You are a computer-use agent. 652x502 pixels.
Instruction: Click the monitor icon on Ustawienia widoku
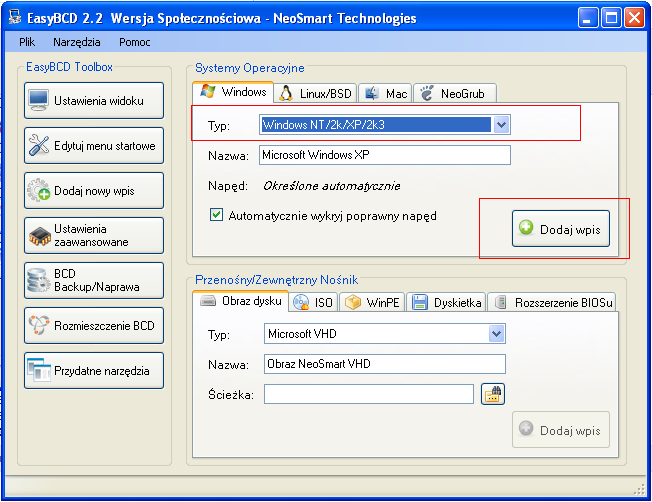[39, 100]
